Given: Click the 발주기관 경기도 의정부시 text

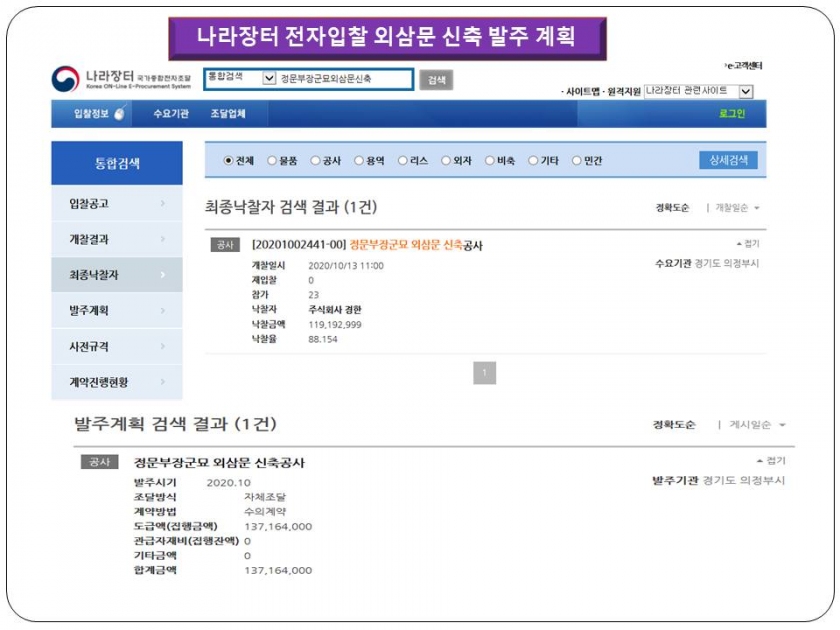Looking at the screenshot, I should pyautogui.click(x=718, y=481).
